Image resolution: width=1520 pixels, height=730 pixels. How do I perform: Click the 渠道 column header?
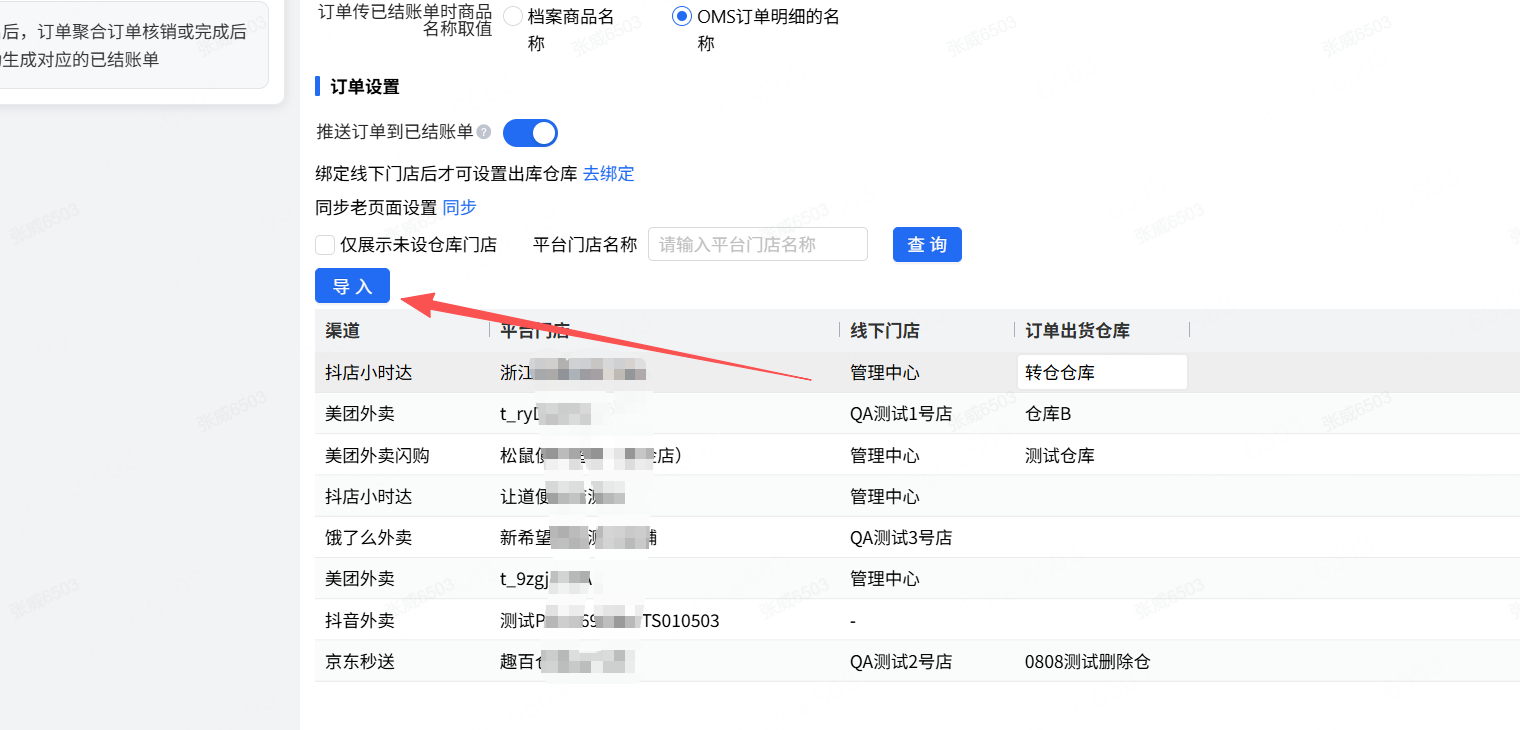(343, 331)
